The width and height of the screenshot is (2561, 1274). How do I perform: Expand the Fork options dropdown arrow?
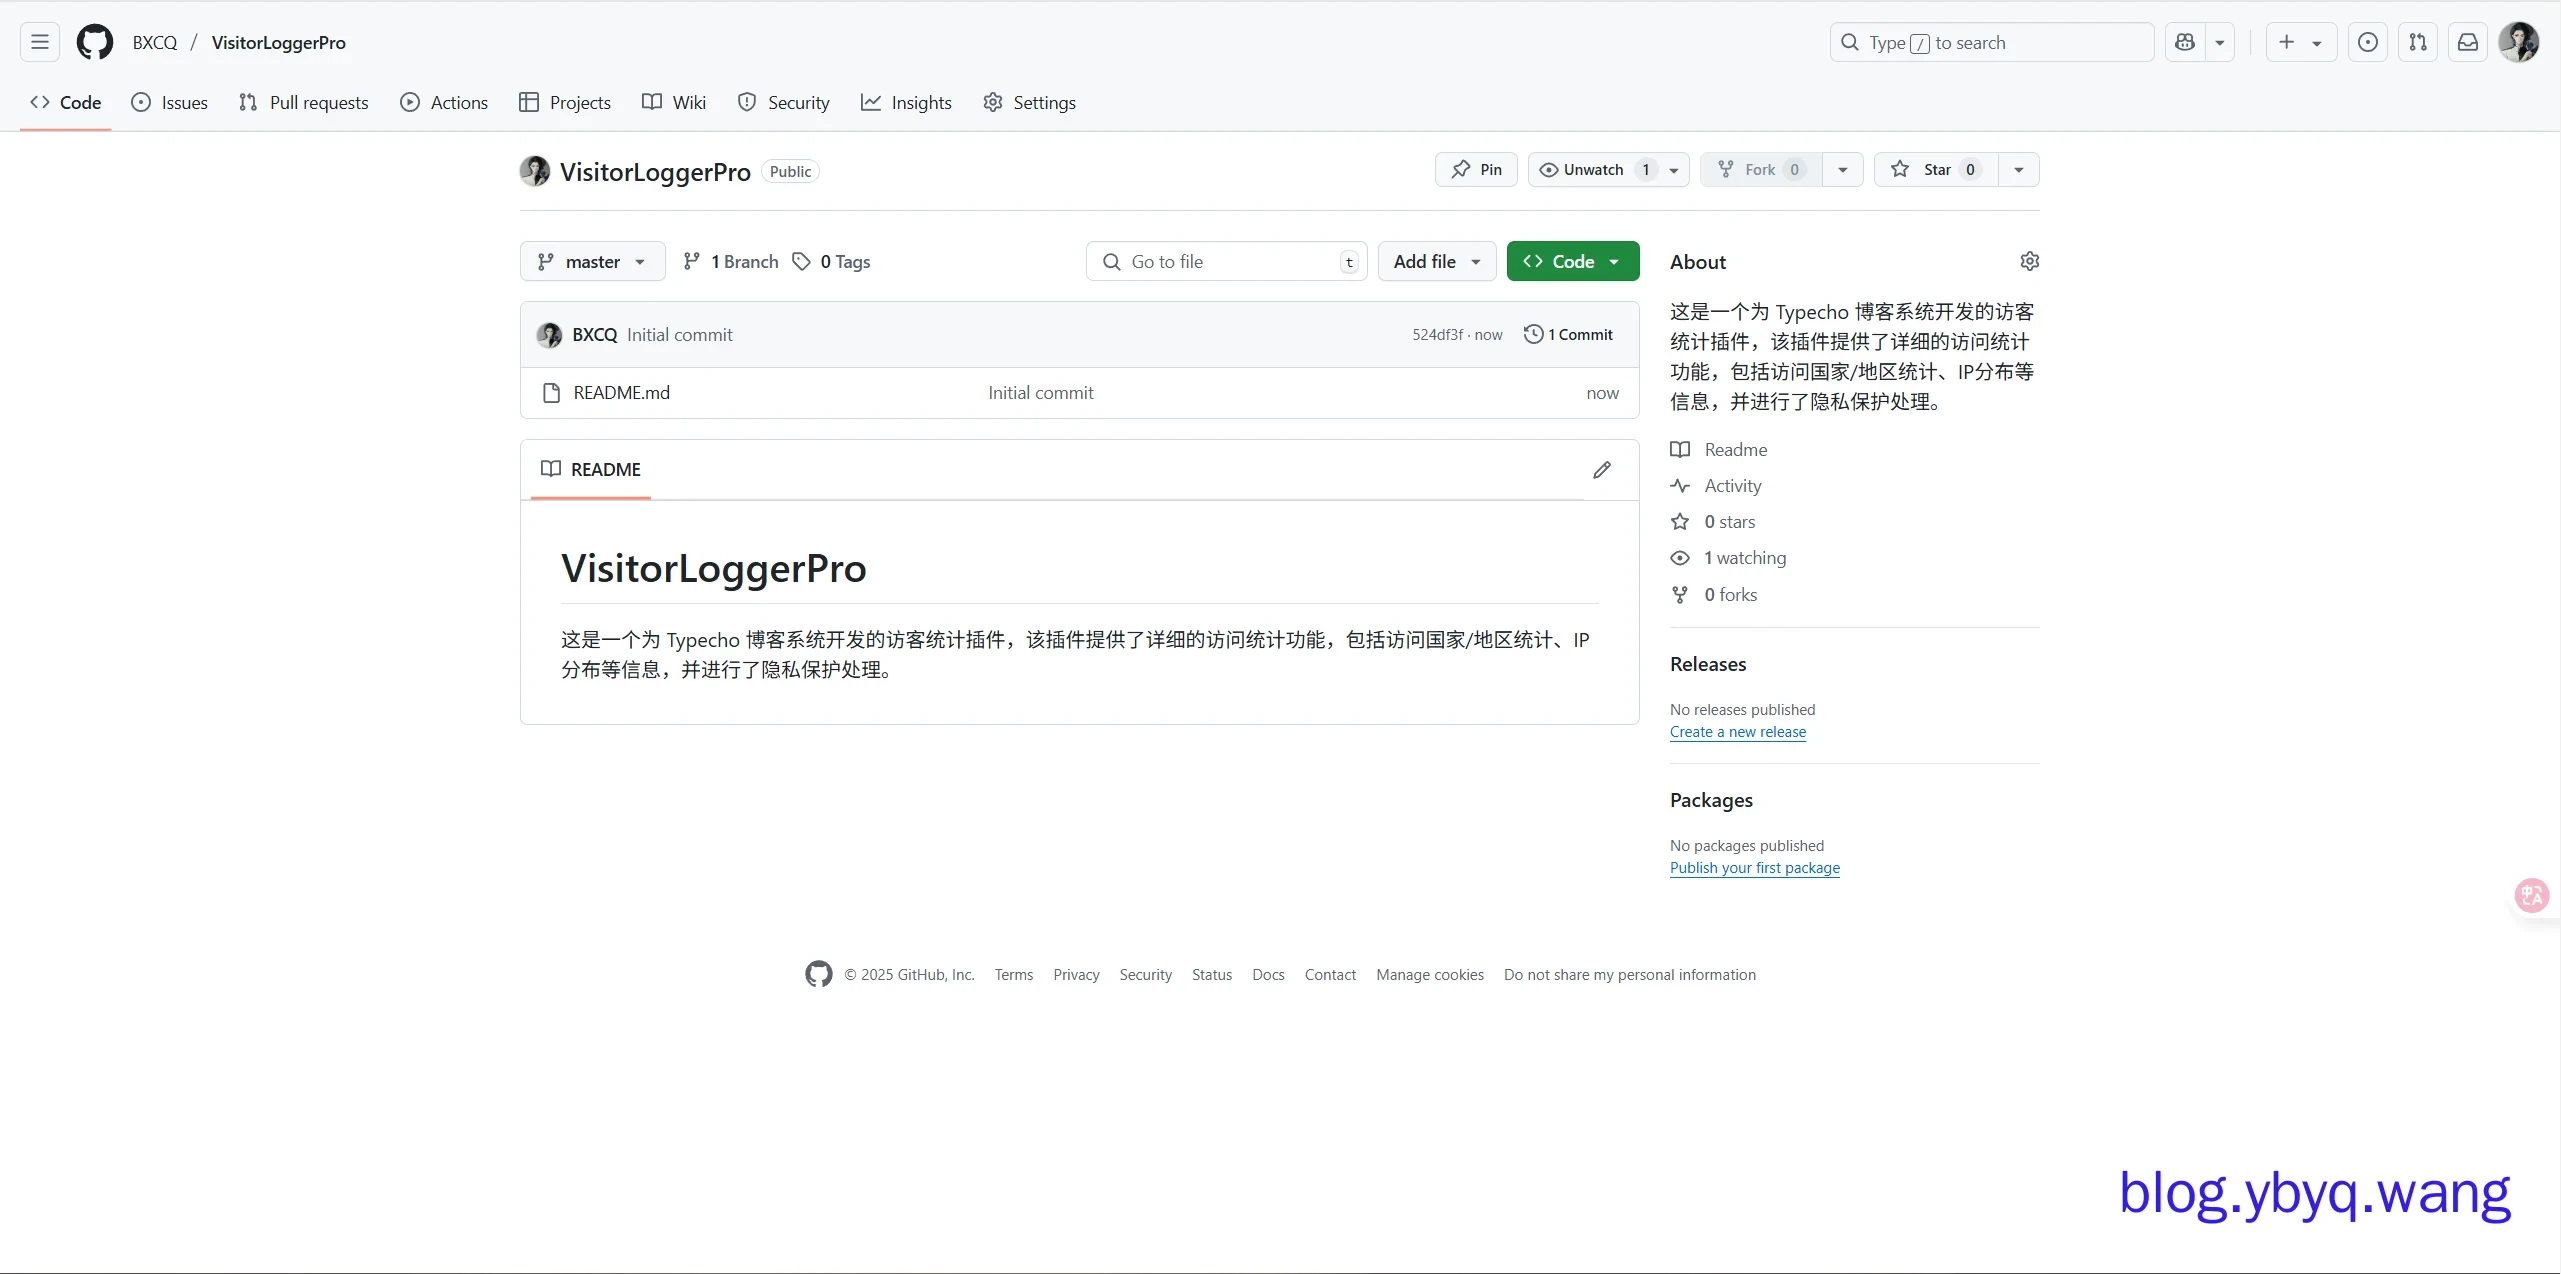(x=1842, y=169)
